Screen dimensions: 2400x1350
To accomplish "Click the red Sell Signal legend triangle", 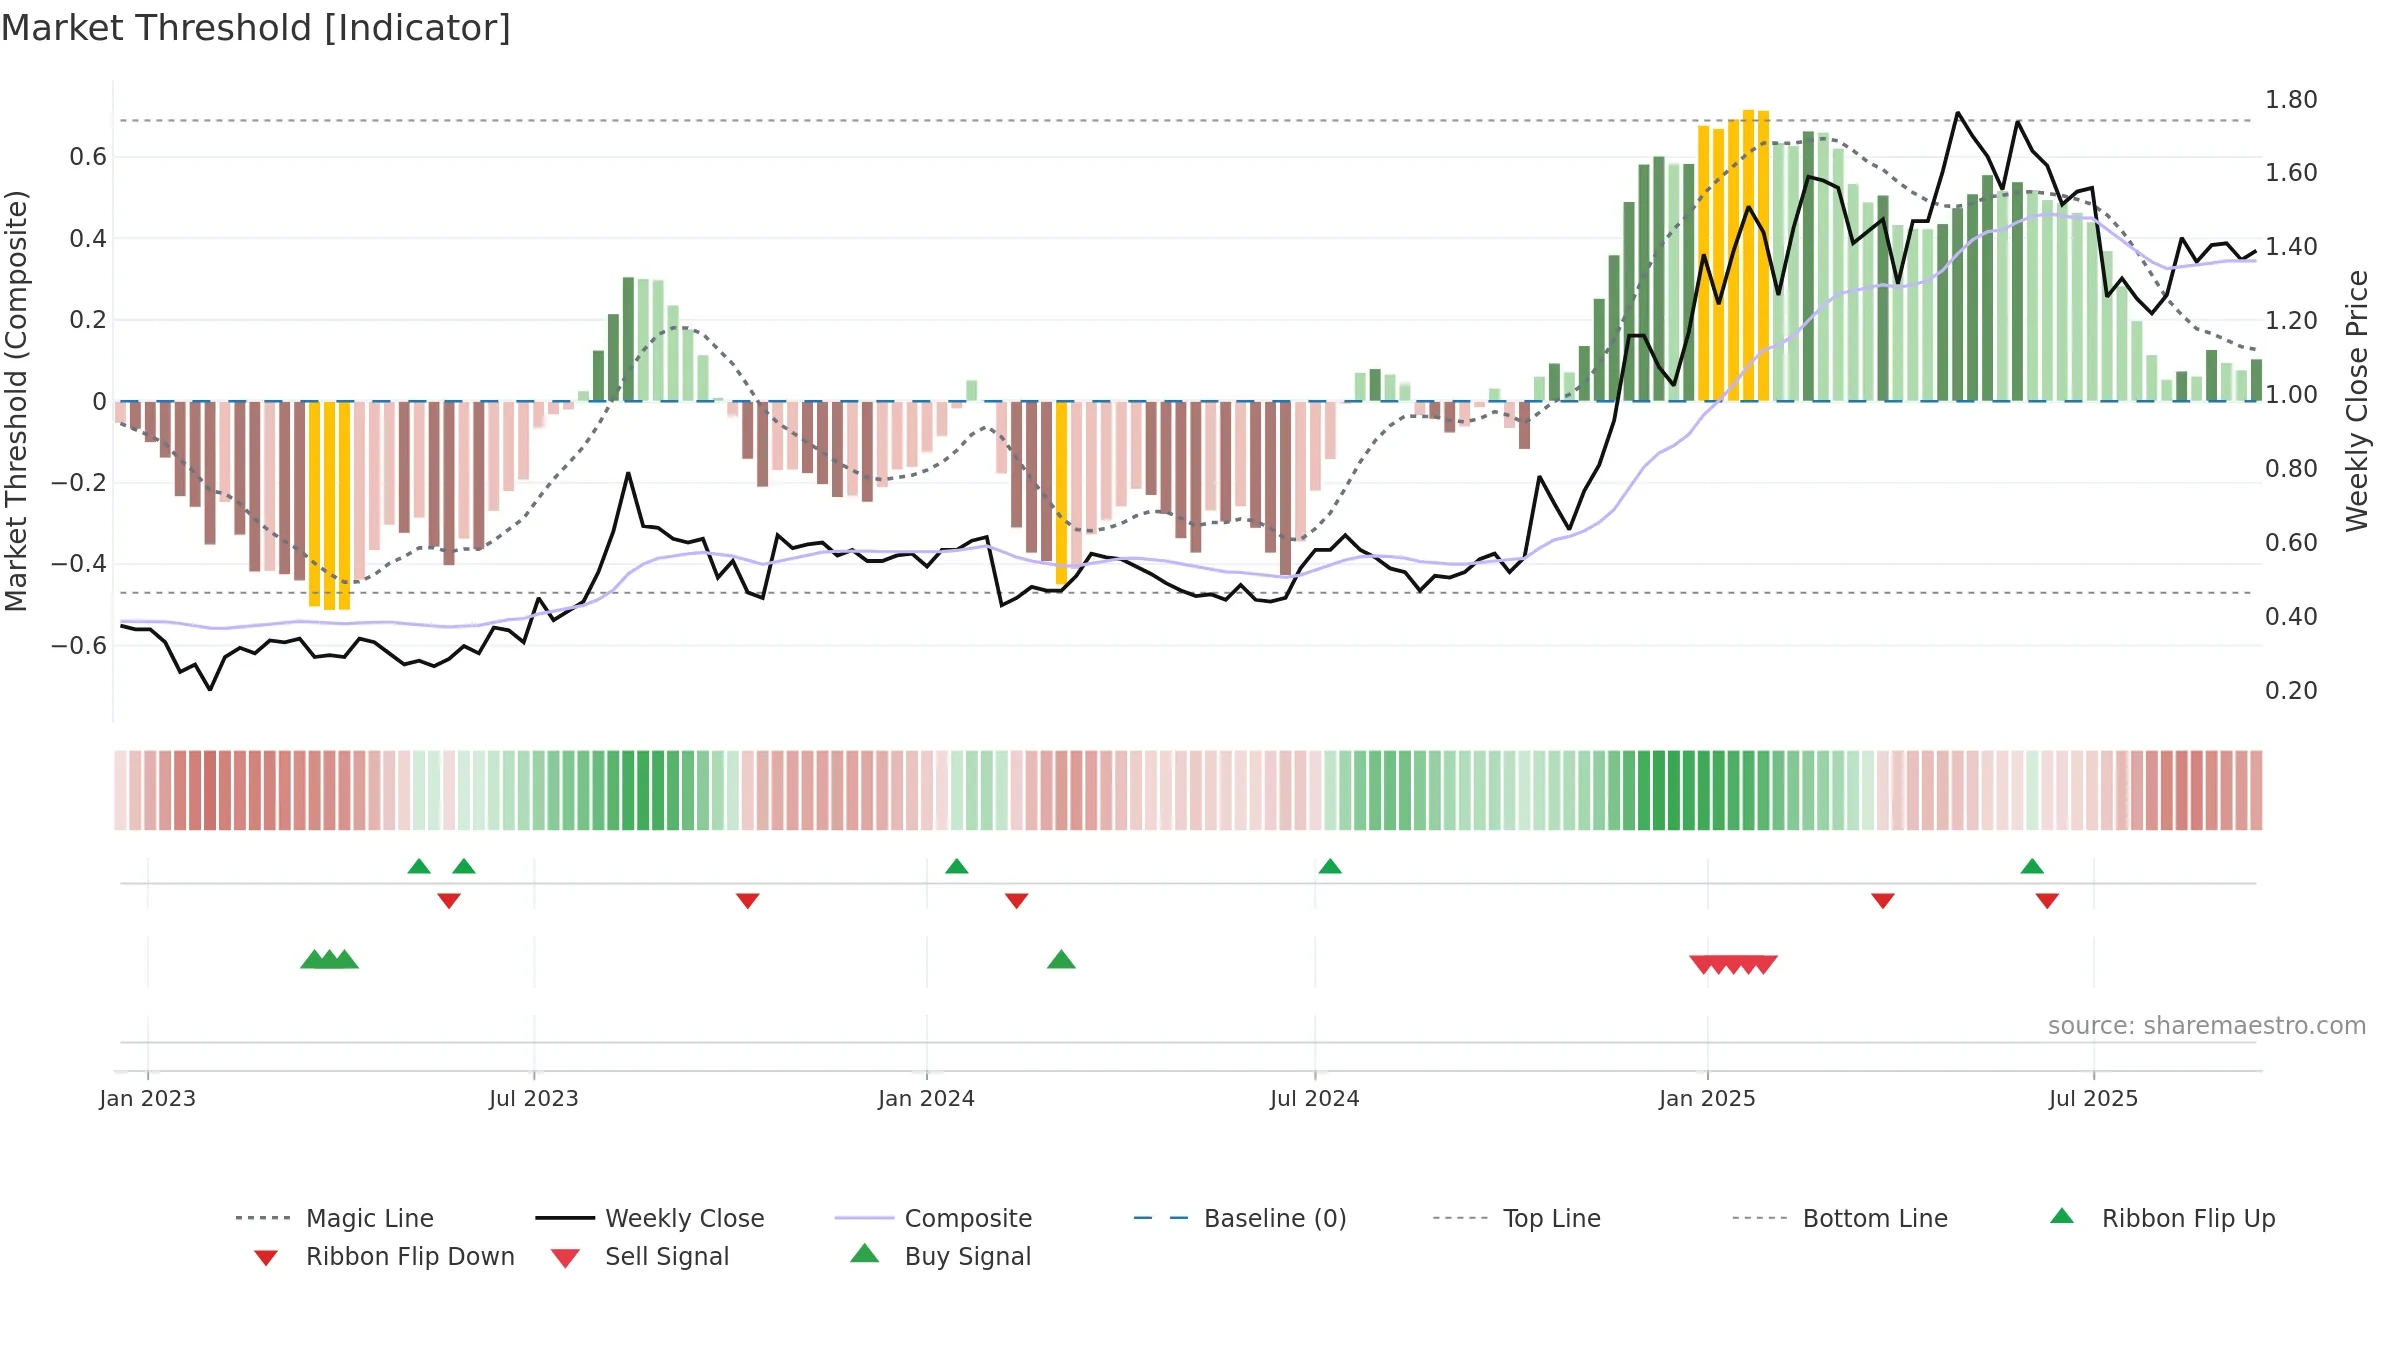I will pyautogui.click(x=565, y=1258).
